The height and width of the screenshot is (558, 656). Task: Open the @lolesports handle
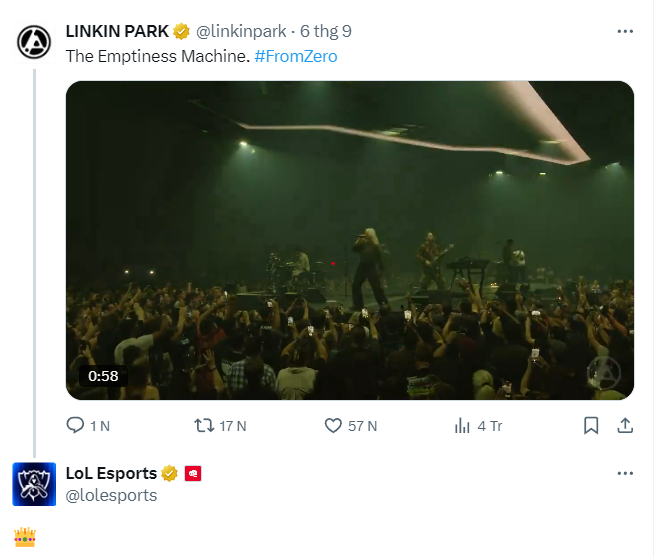tap(111, 495)
